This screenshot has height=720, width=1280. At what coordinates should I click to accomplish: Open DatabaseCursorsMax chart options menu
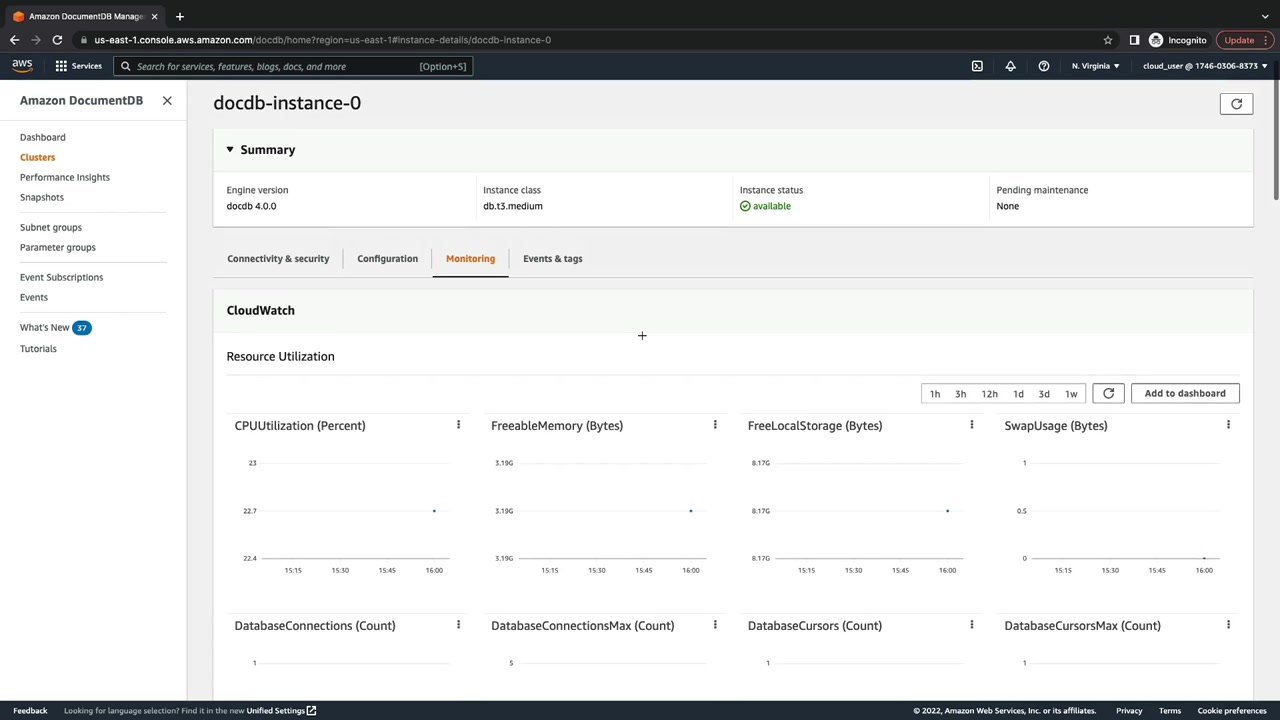1228,626
